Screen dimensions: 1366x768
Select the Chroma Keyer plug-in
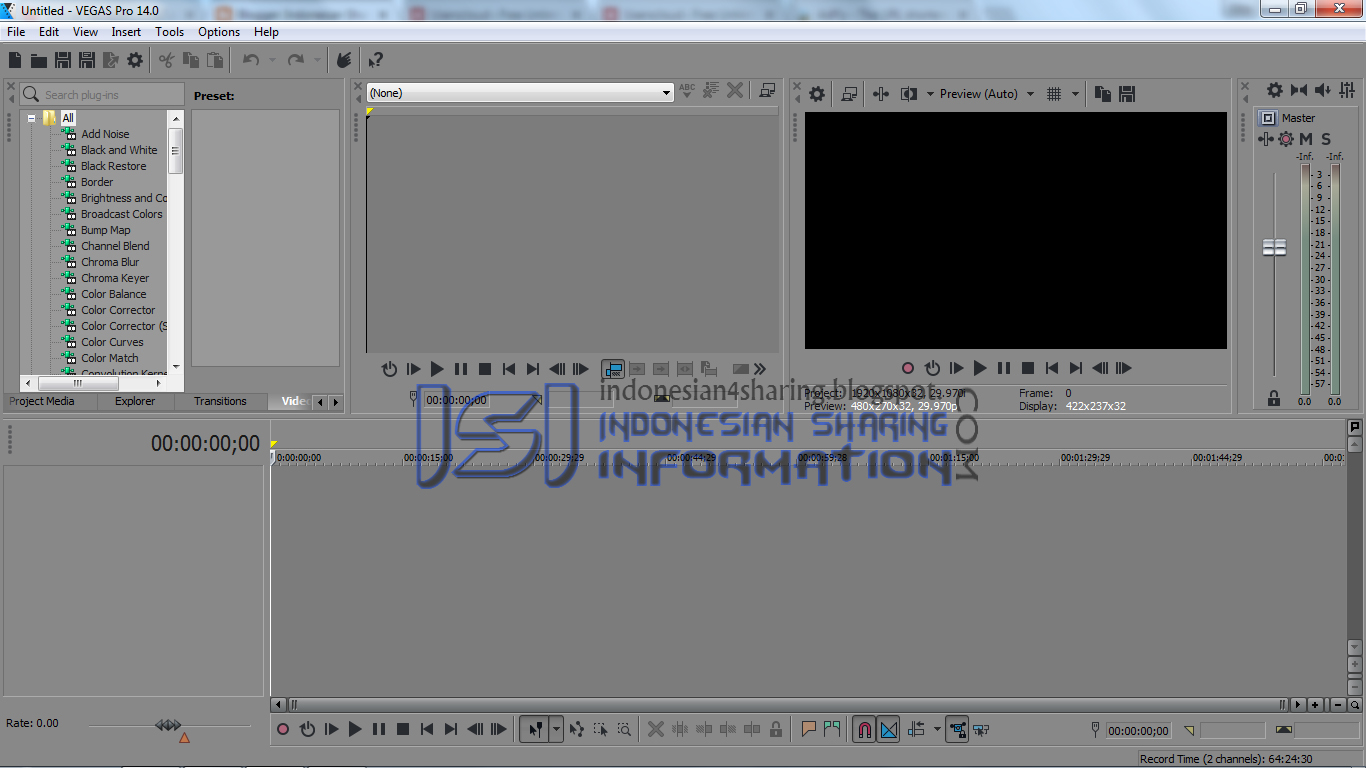(115, 278)
